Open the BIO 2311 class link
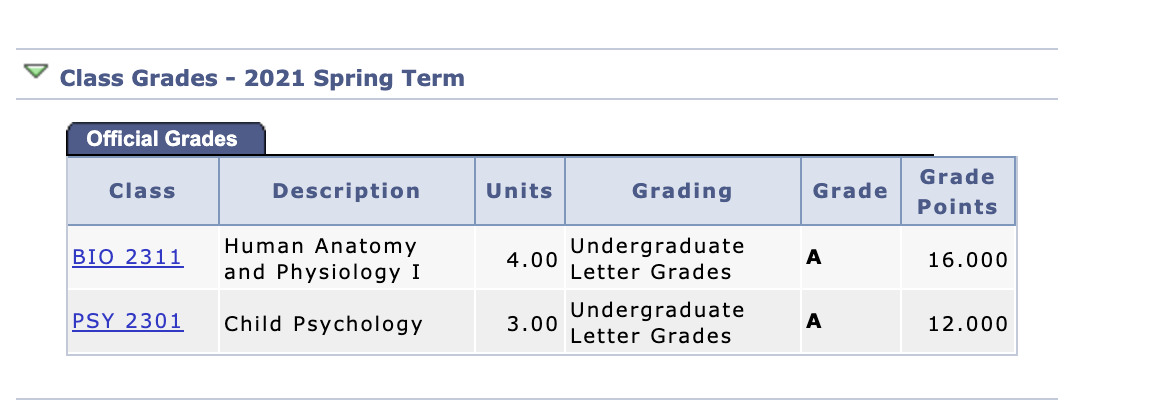Viewport: 1164px width, 404px height. 128,258
